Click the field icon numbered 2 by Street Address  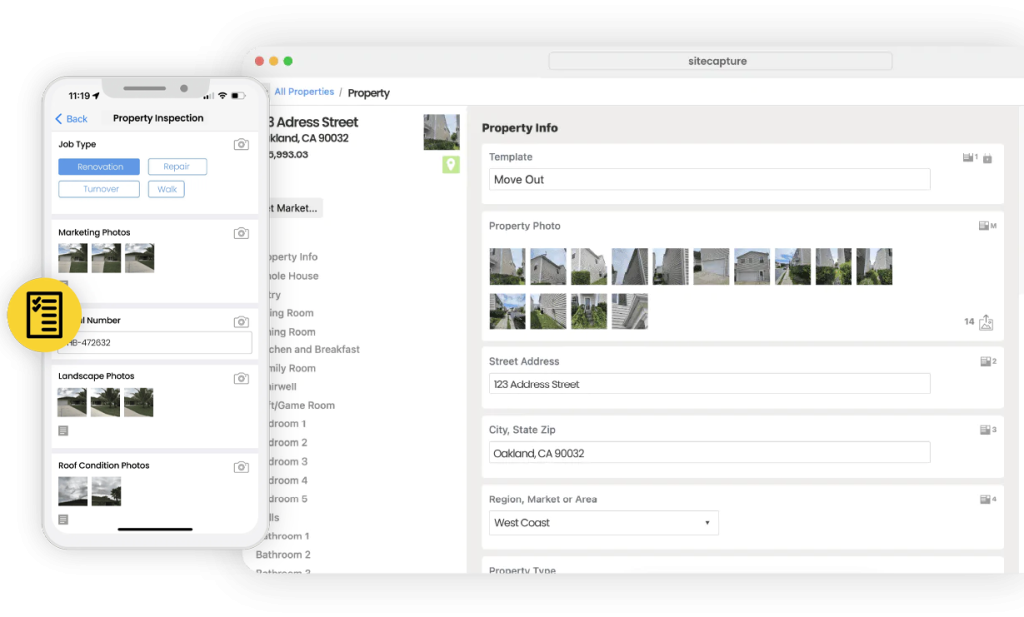click(988, 361)
